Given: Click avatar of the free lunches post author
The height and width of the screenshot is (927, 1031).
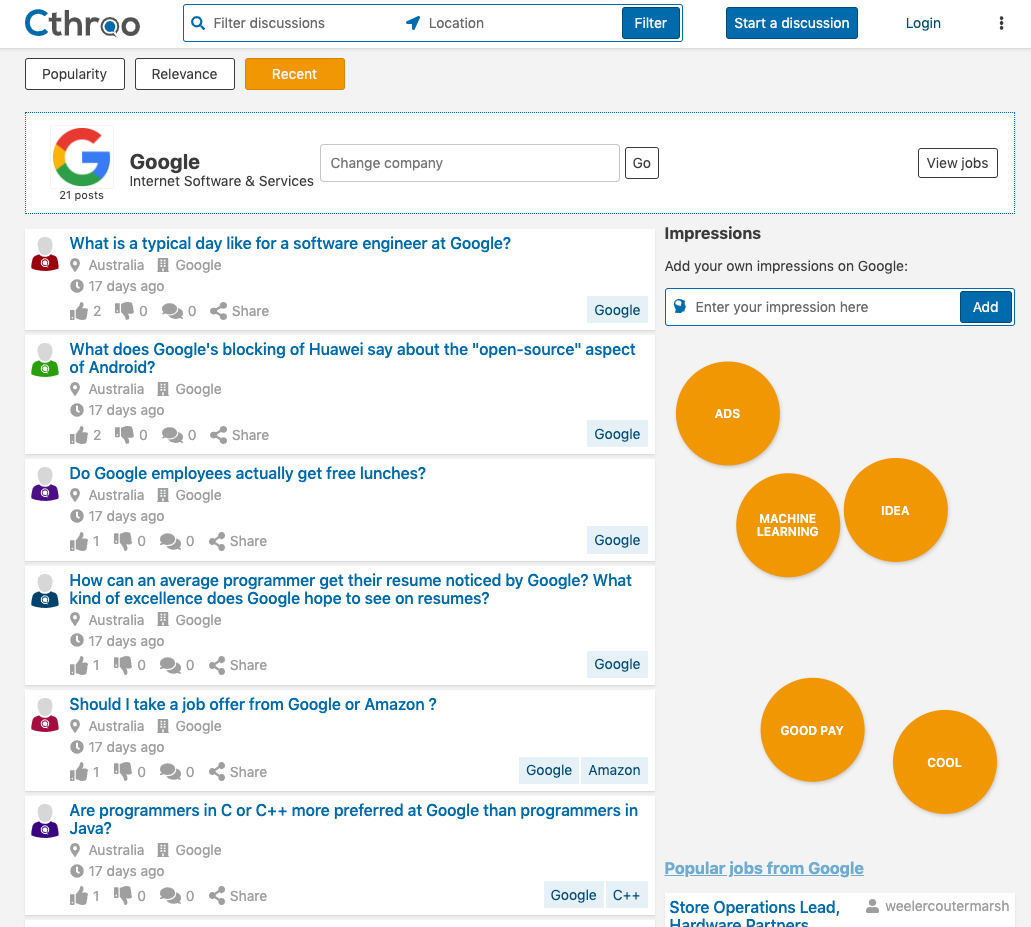Looking at the screenshot, I should 45,484.
